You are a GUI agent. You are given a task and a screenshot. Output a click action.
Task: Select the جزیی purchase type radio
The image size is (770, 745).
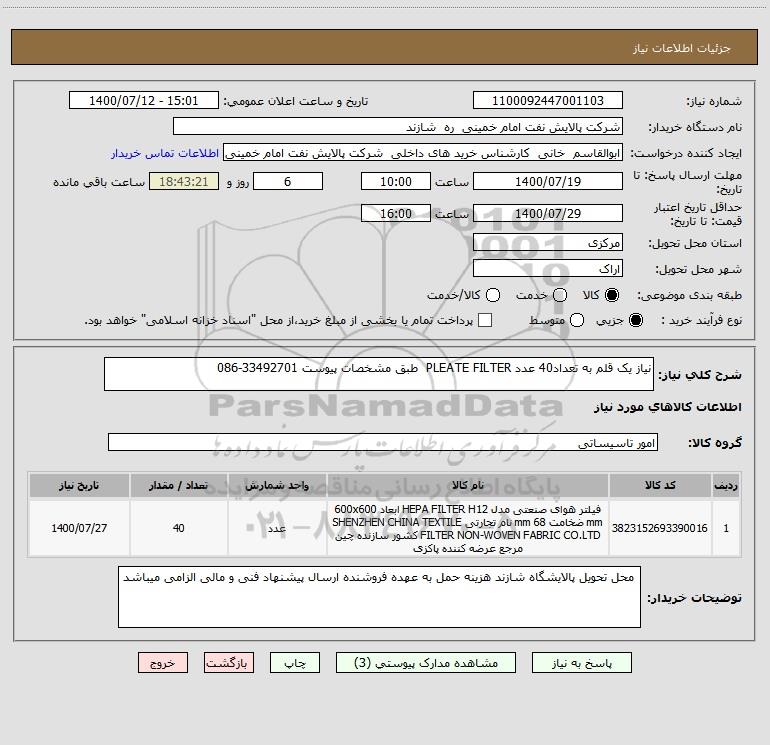pos(636,320)
